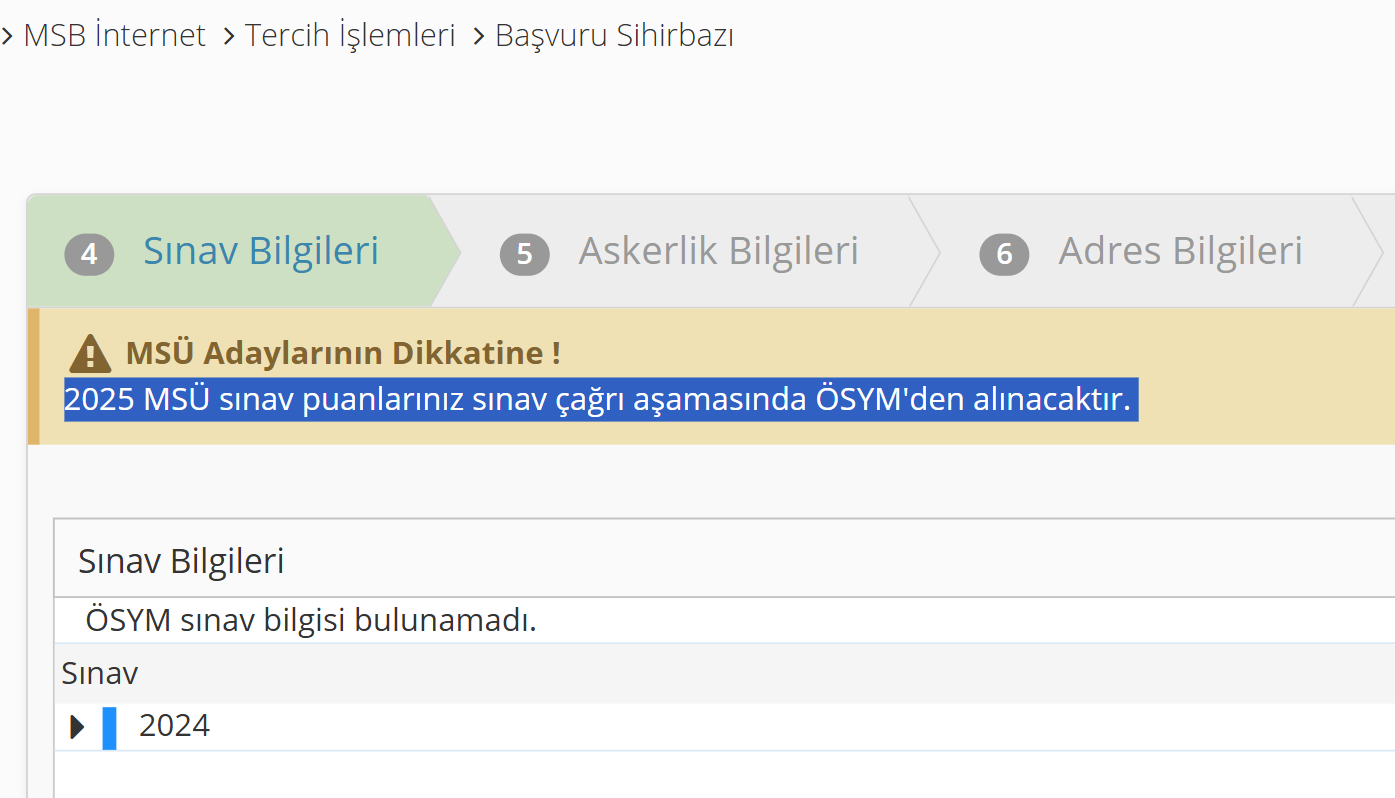1395x798 pixels.
Task: Click the MSÜ Adaylarının Dikkatine heading
Action: [x=342, y=353]
